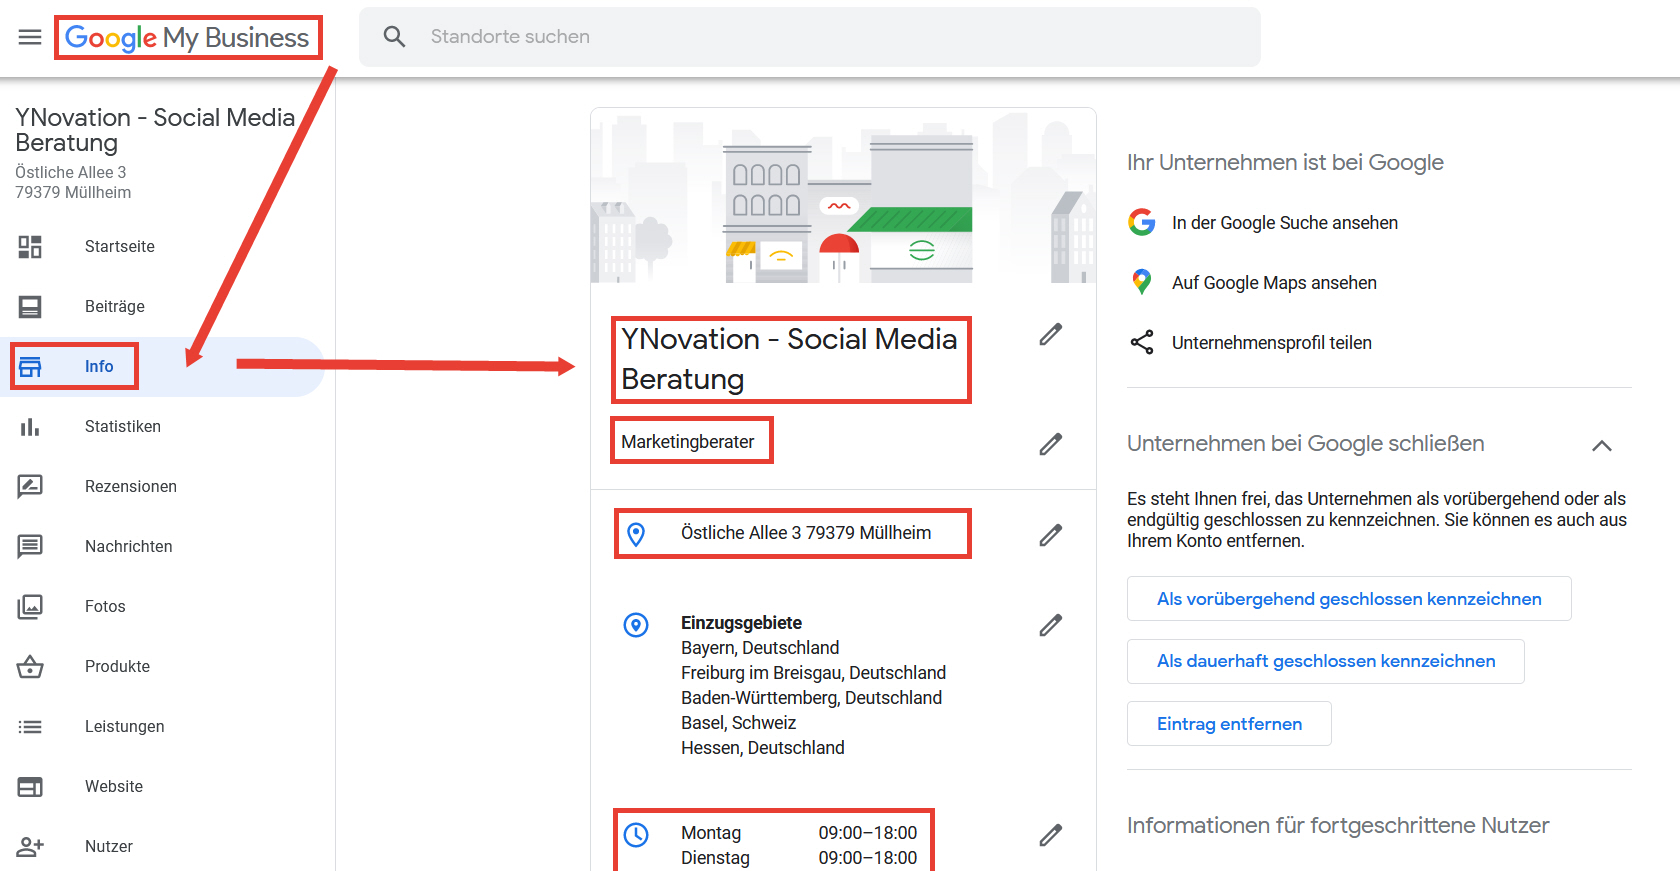Open Nutzer in the sidebar
The height and width of the screenshot is (871, 1680).
coord(109,847)
